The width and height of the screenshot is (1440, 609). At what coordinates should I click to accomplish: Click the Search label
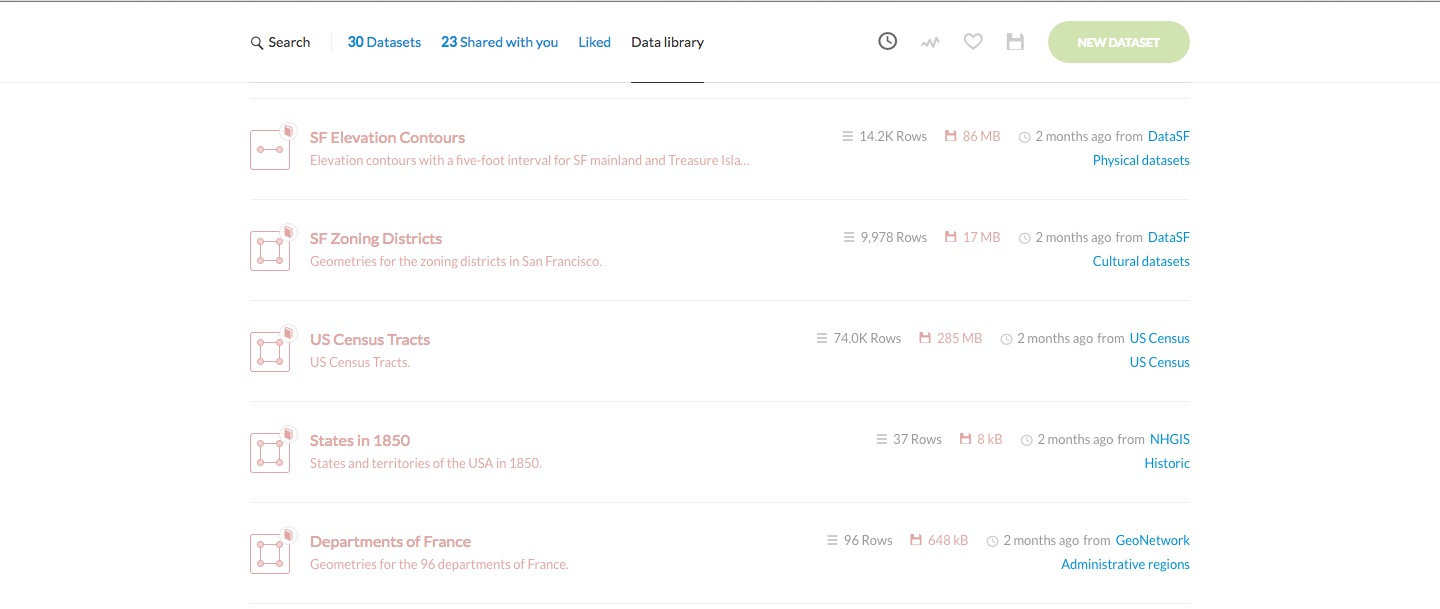click(x=289, y=42)
